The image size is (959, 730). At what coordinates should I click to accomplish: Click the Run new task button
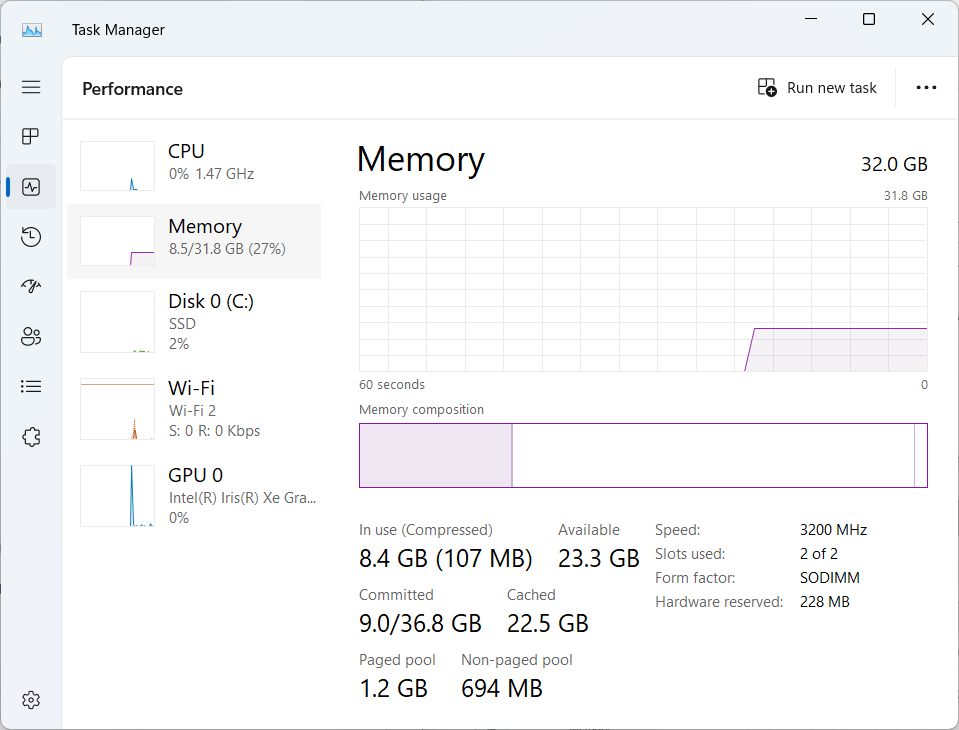[x=816, y=88]
